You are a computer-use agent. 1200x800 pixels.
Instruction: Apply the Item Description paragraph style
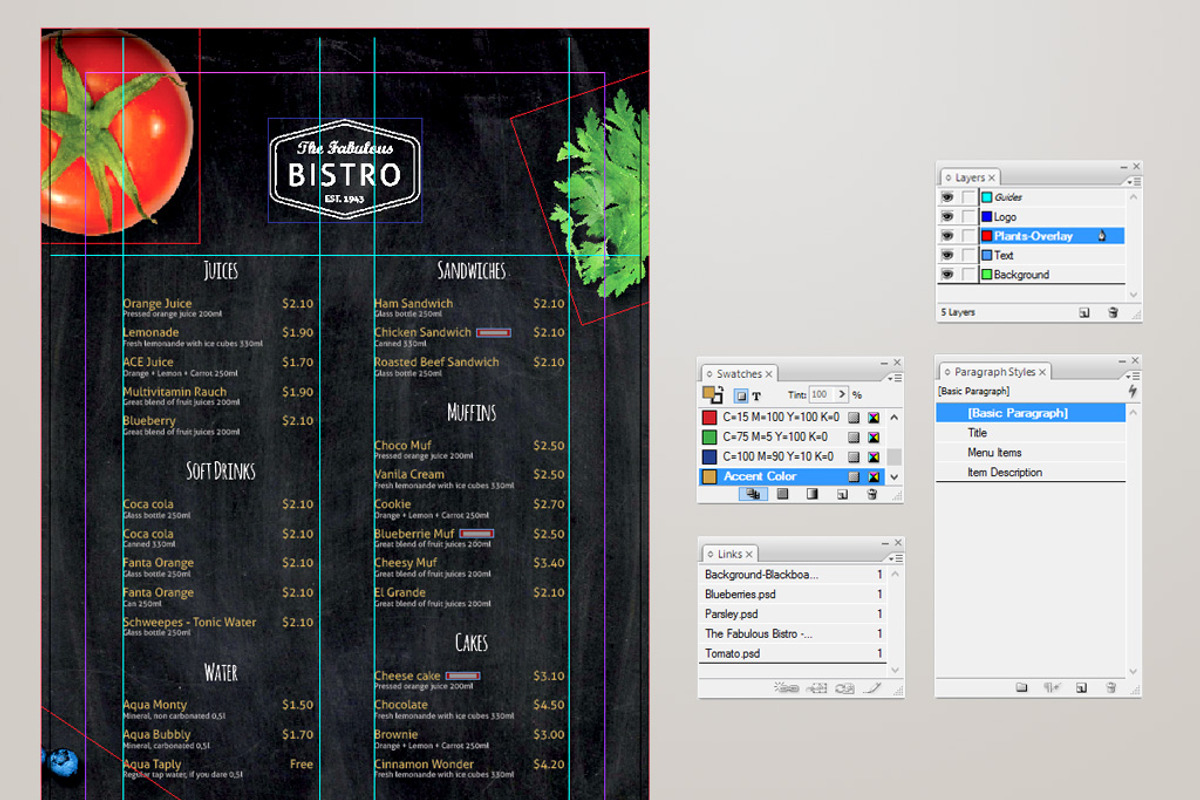1031,472
